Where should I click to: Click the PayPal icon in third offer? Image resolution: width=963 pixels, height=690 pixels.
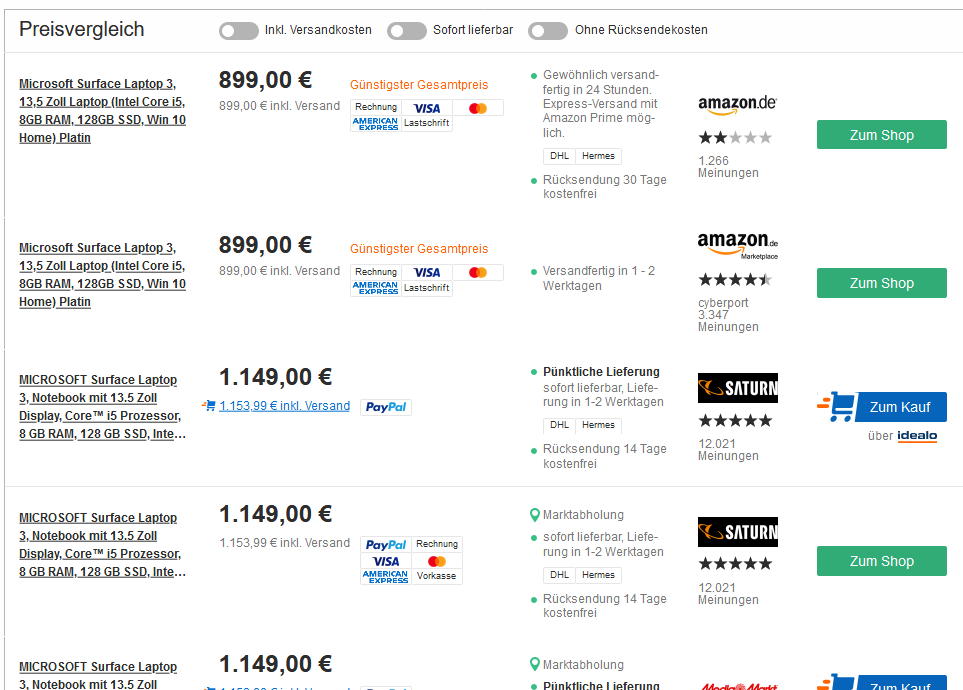386,407
